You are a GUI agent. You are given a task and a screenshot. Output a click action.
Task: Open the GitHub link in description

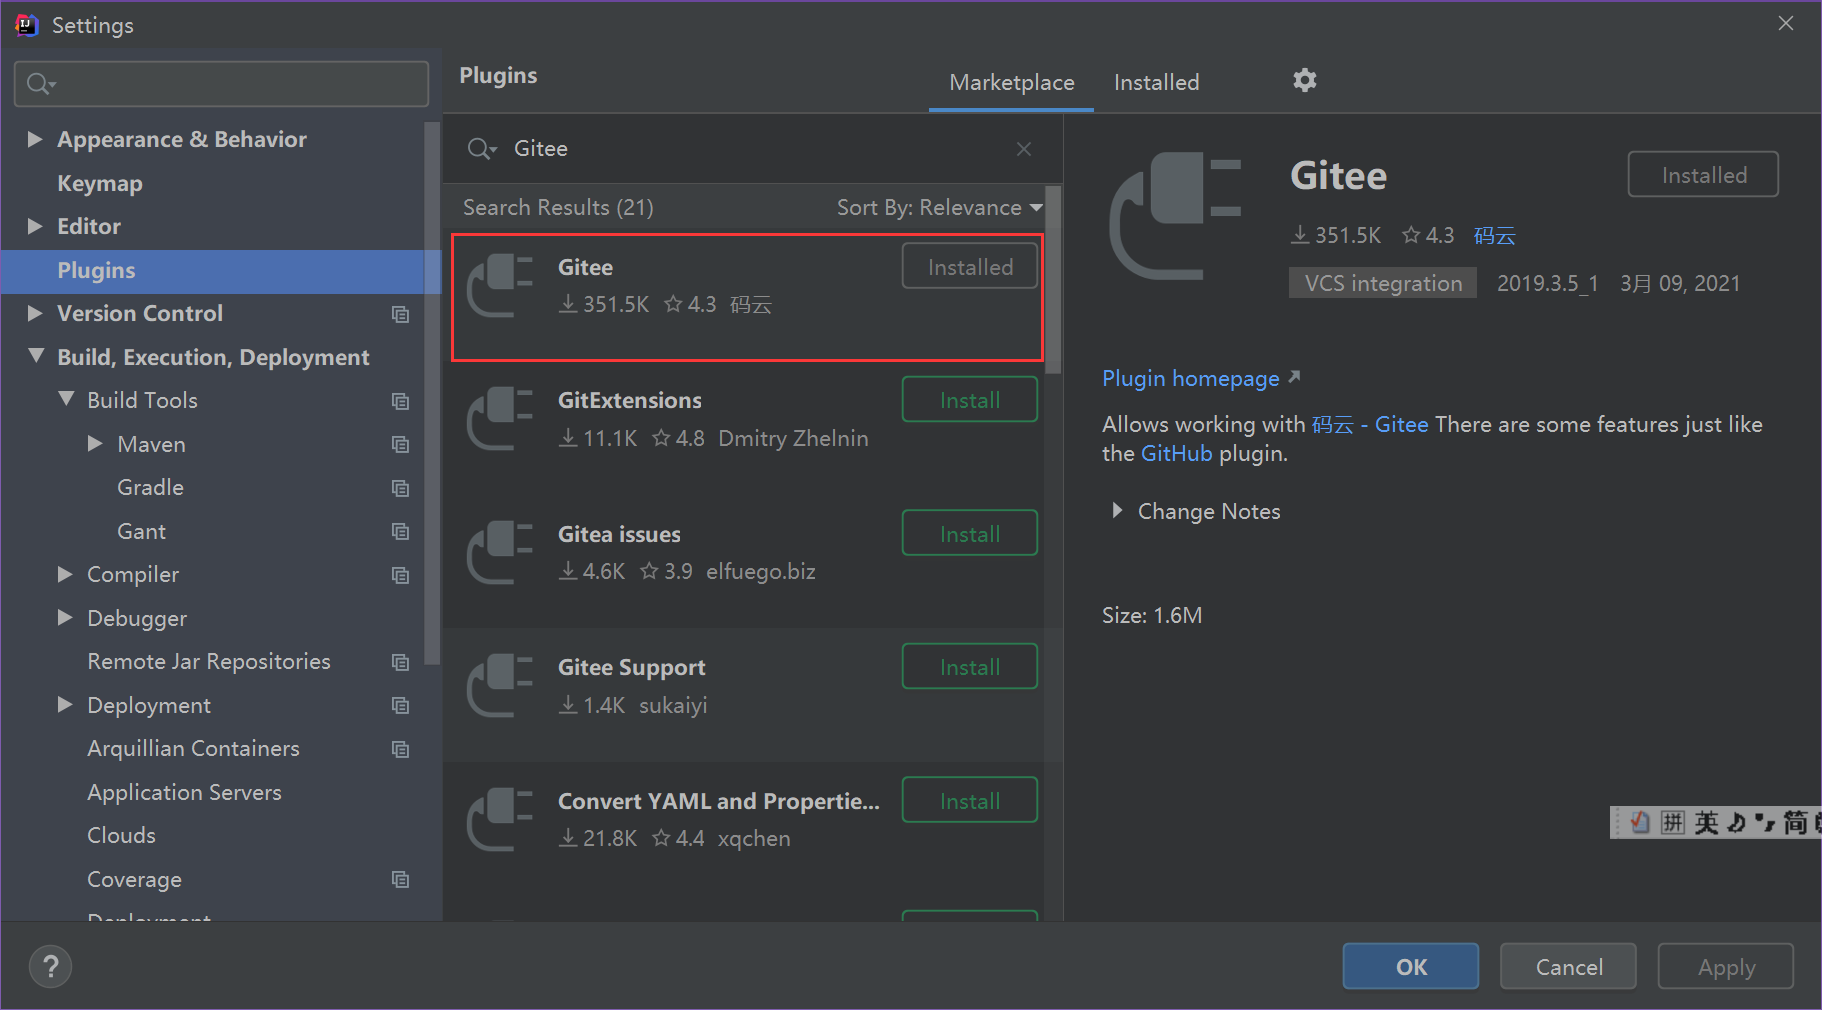[x=1176, y=453]
